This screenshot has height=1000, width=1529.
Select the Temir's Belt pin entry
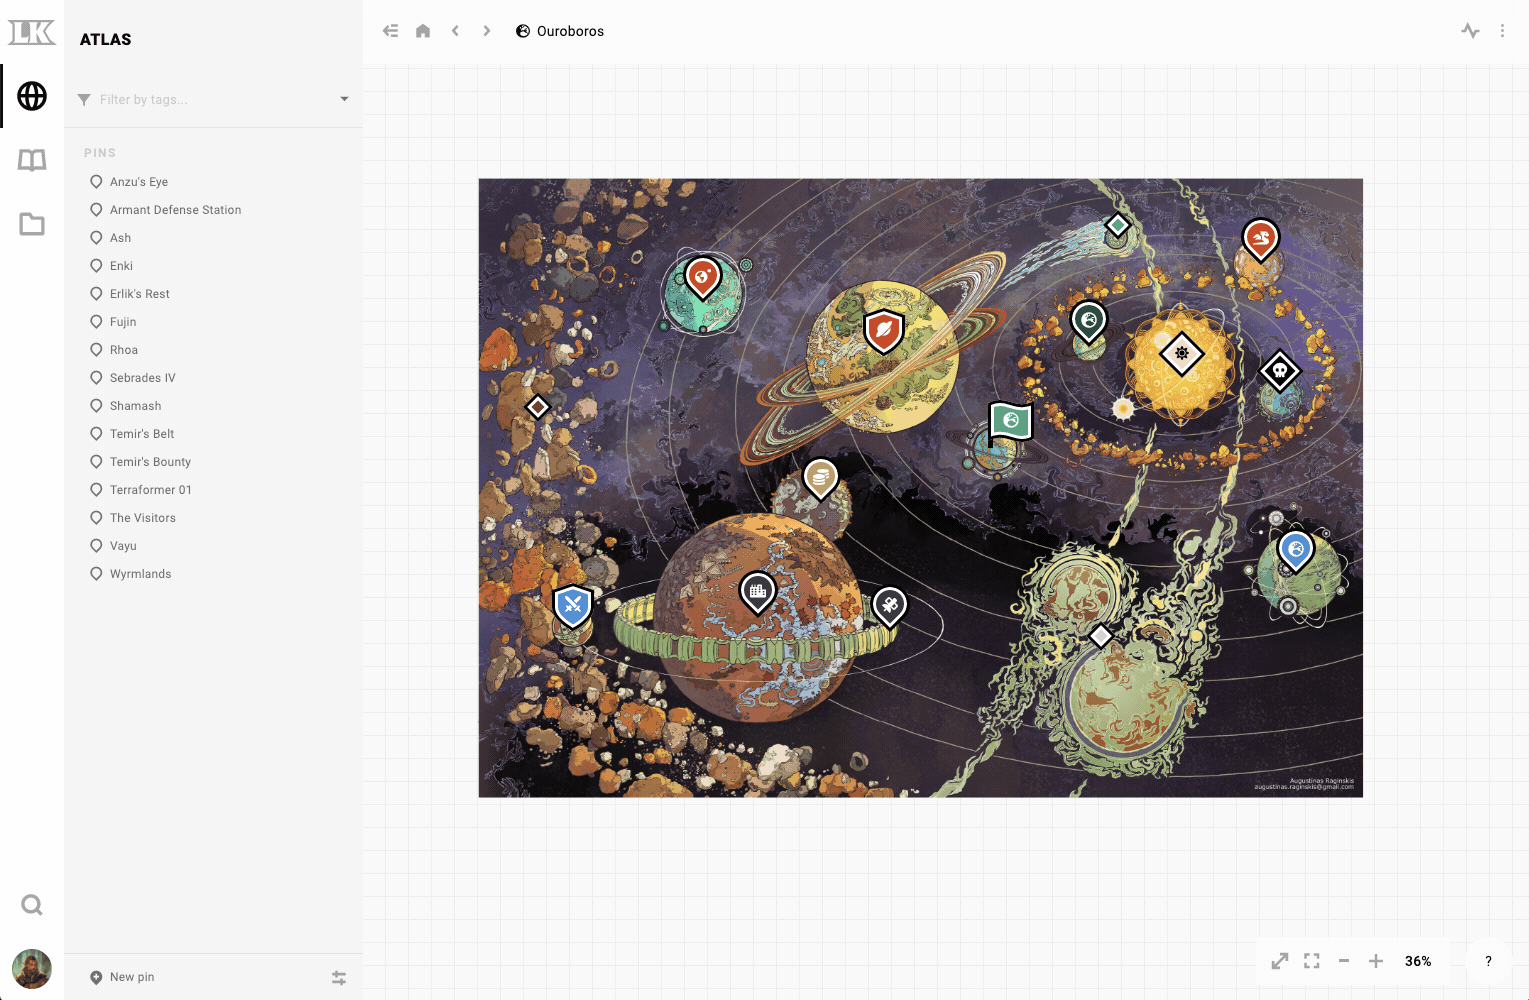click(x=213, y=434)
